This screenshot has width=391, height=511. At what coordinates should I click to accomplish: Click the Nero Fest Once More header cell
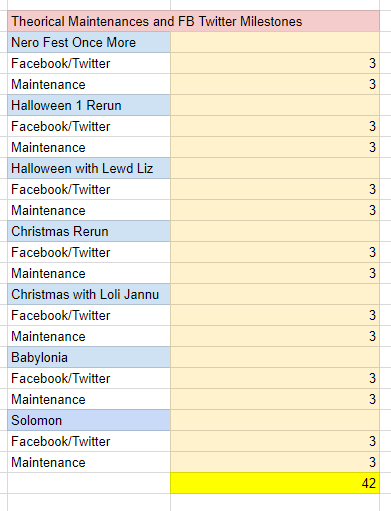(x=89, y=42)
